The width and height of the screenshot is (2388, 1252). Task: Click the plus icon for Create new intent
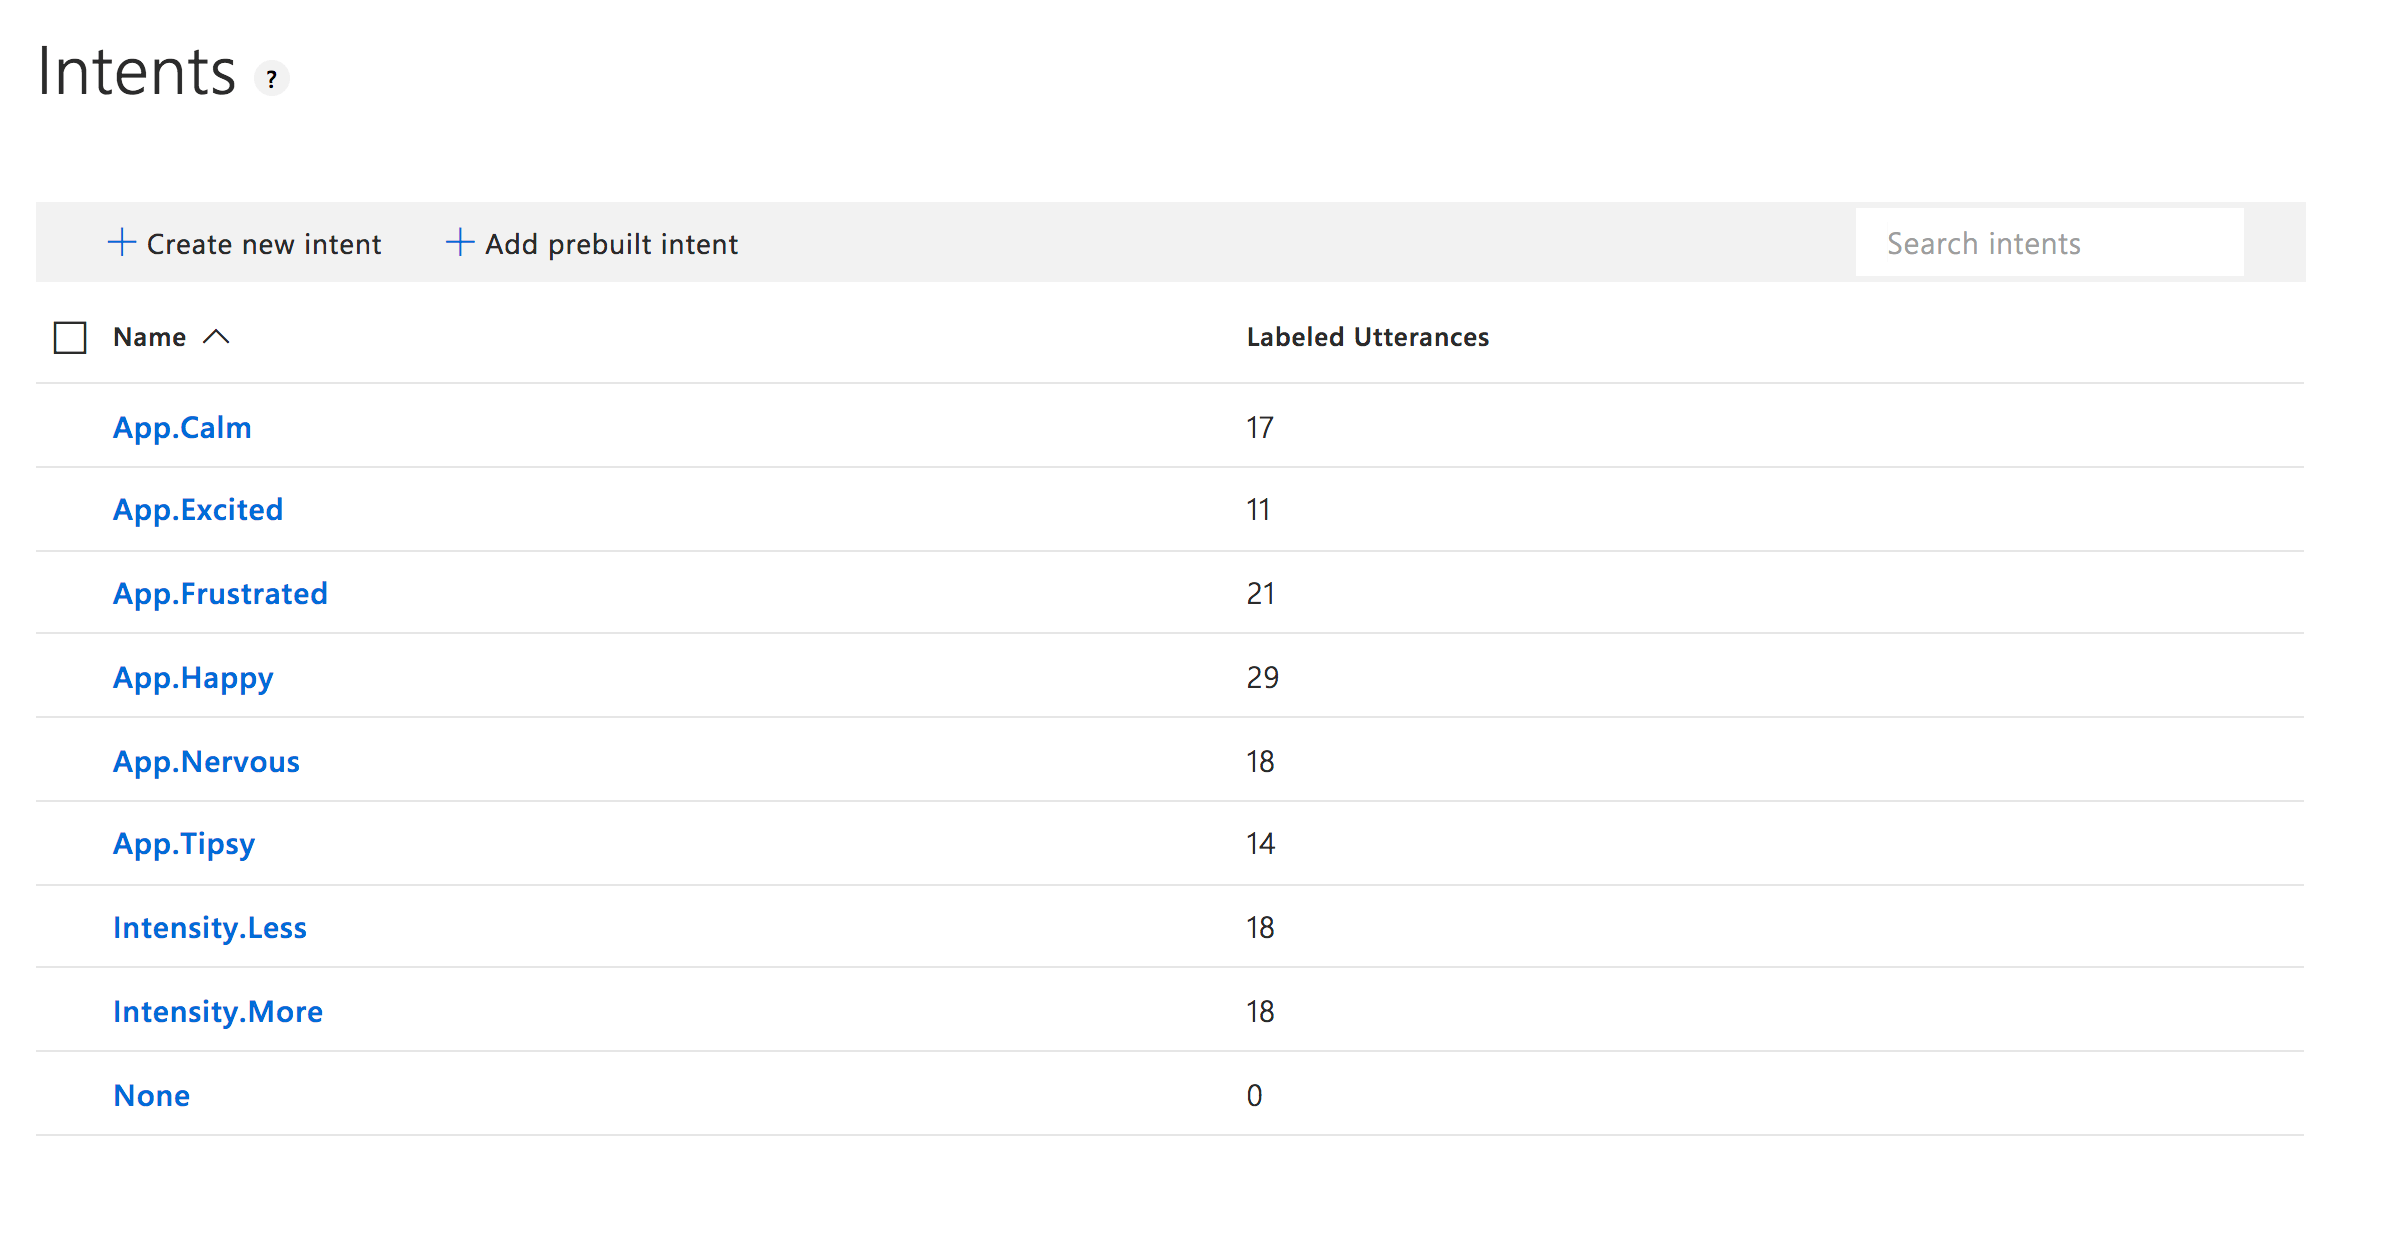pos(121,242)
